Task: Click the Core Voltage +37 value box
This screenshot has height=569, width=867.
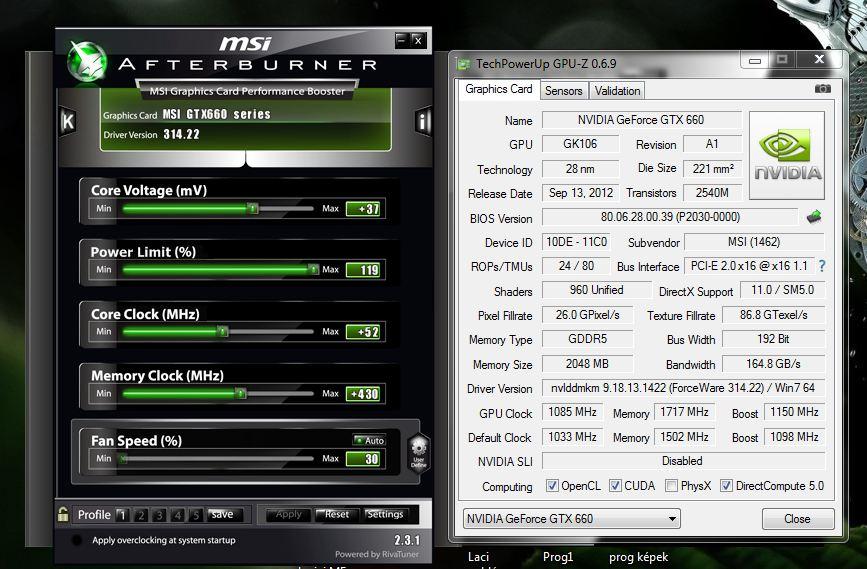Action: click(x=363, y=208)
